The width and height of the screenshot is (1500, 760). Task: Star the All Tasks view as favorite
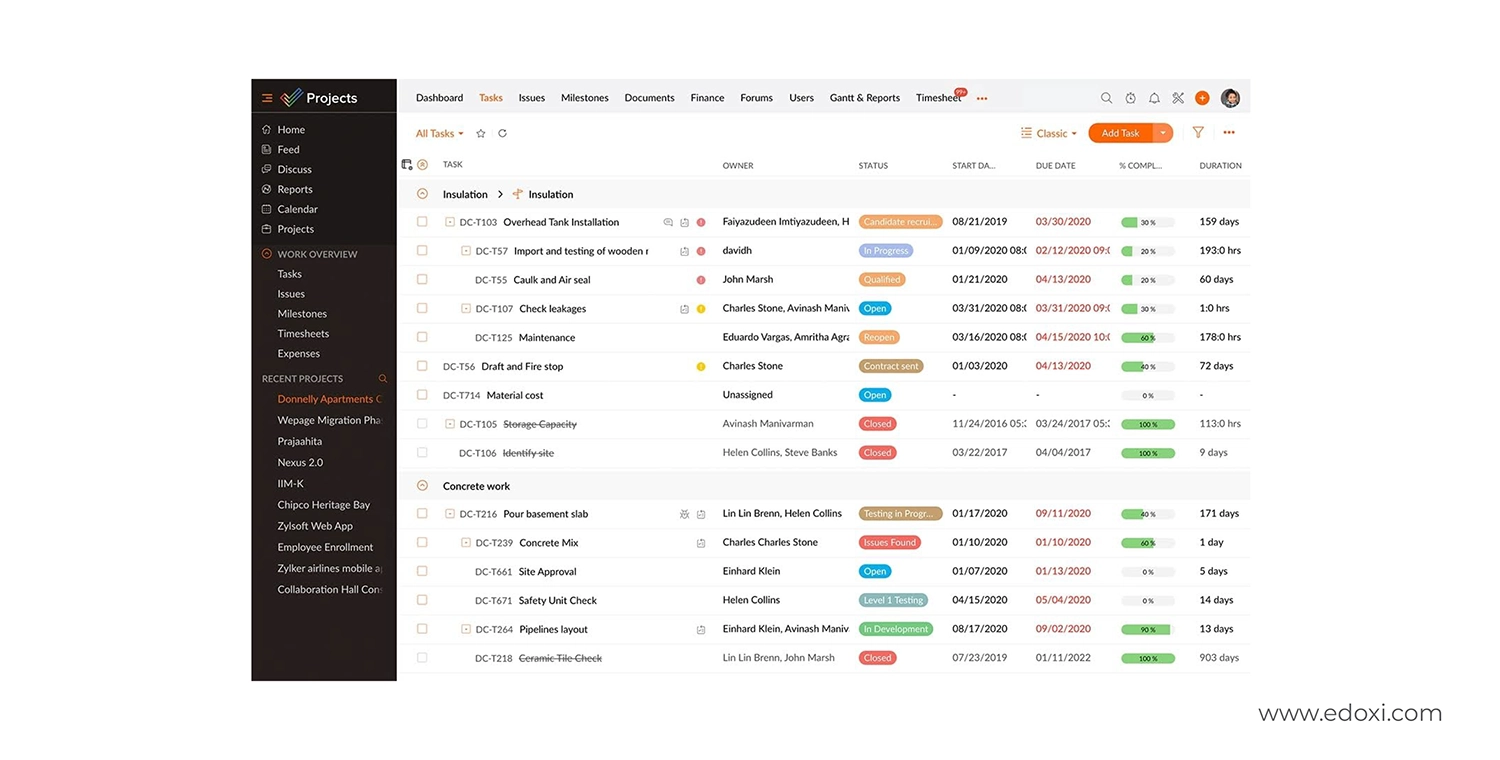click(480, 132)
